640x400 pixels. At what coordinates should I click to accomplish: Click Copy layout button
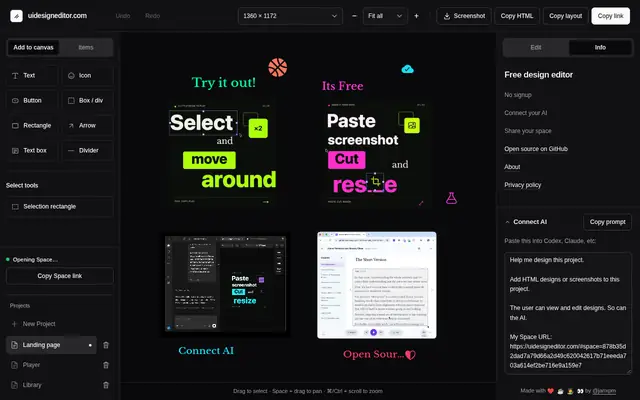pos(565,16)
